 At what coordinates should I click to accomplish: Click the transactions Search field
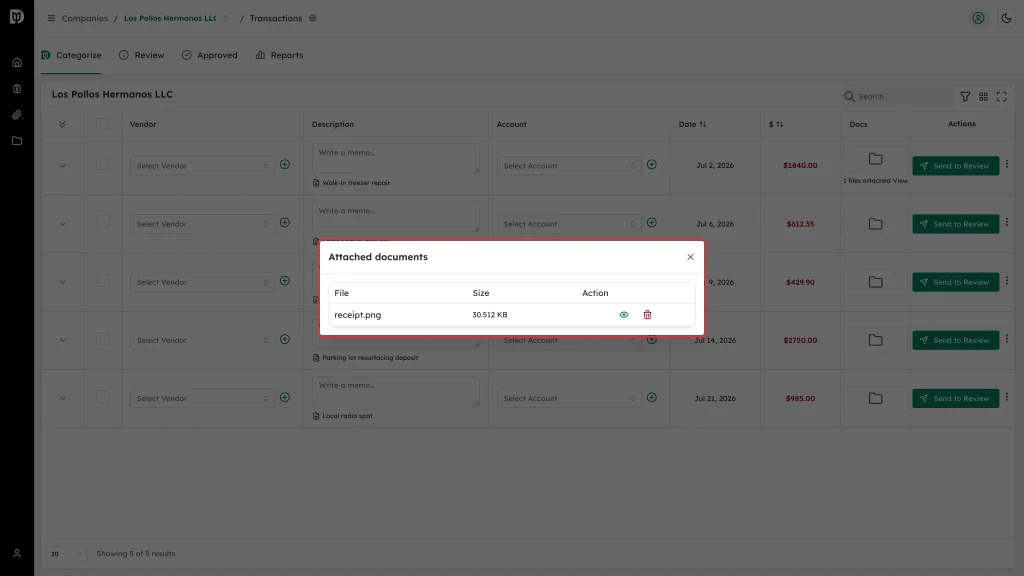[897, 97]
